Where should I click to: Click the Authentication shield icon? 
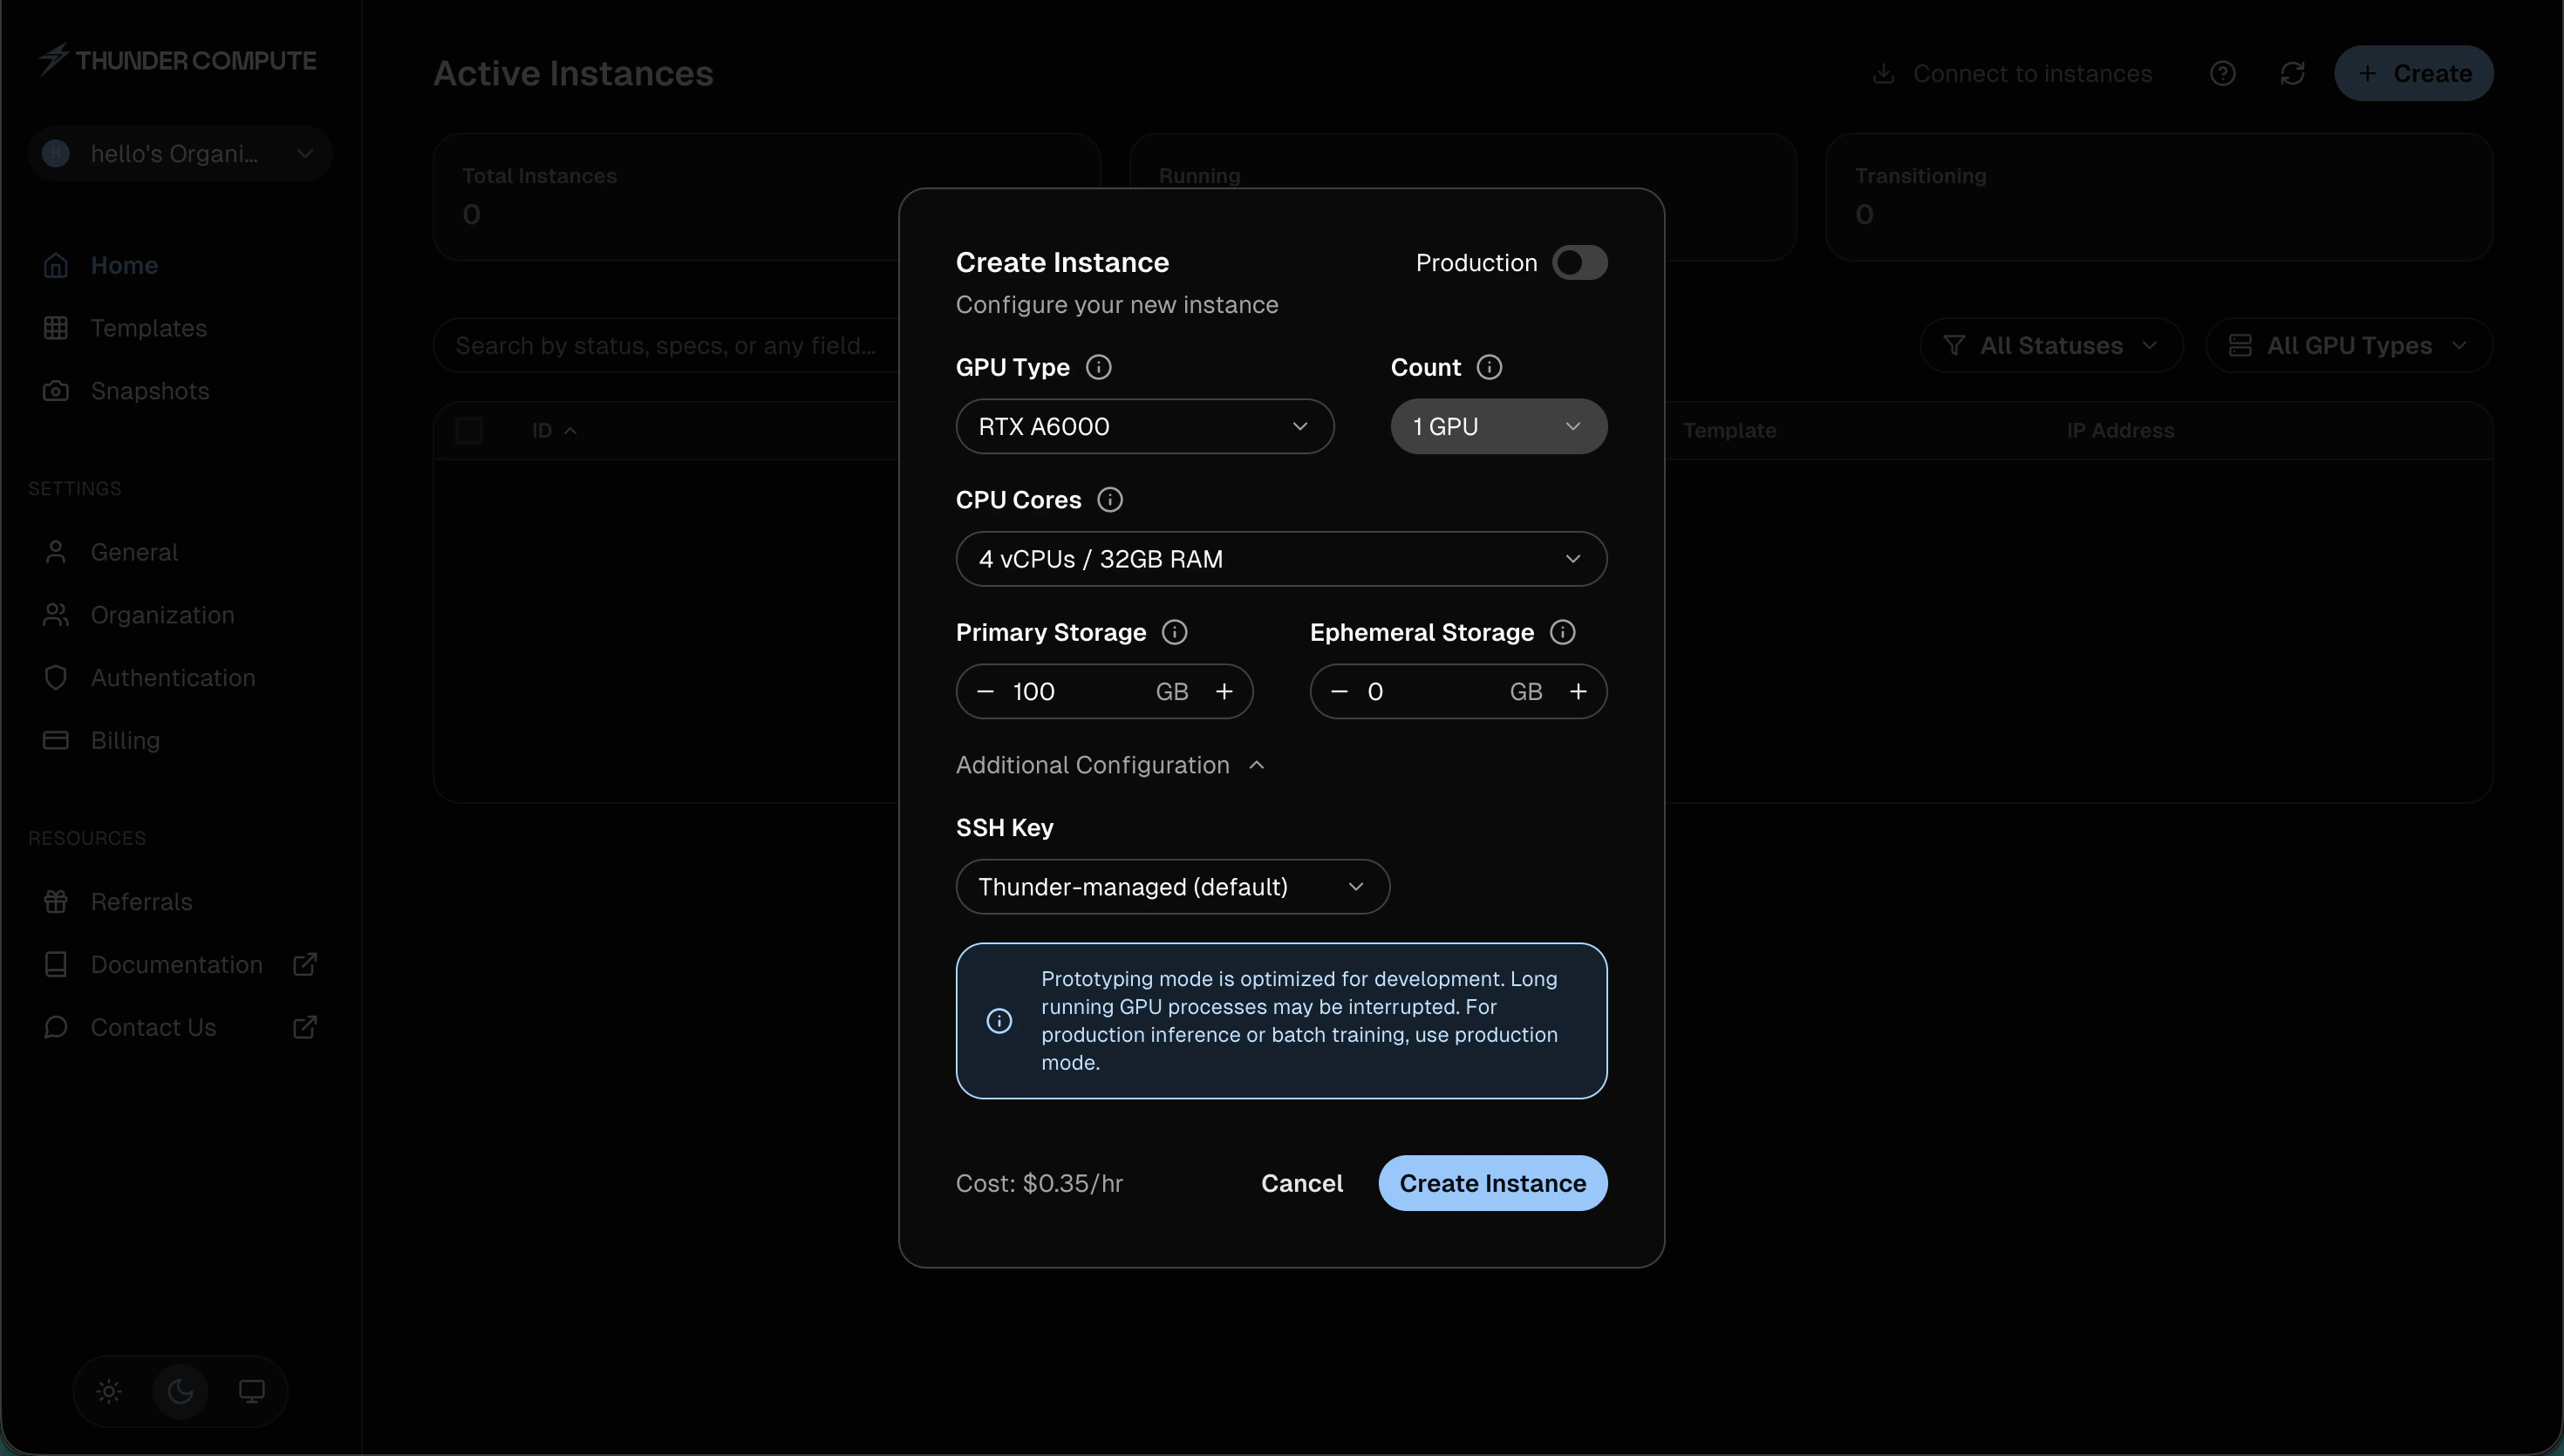[56, 678]
